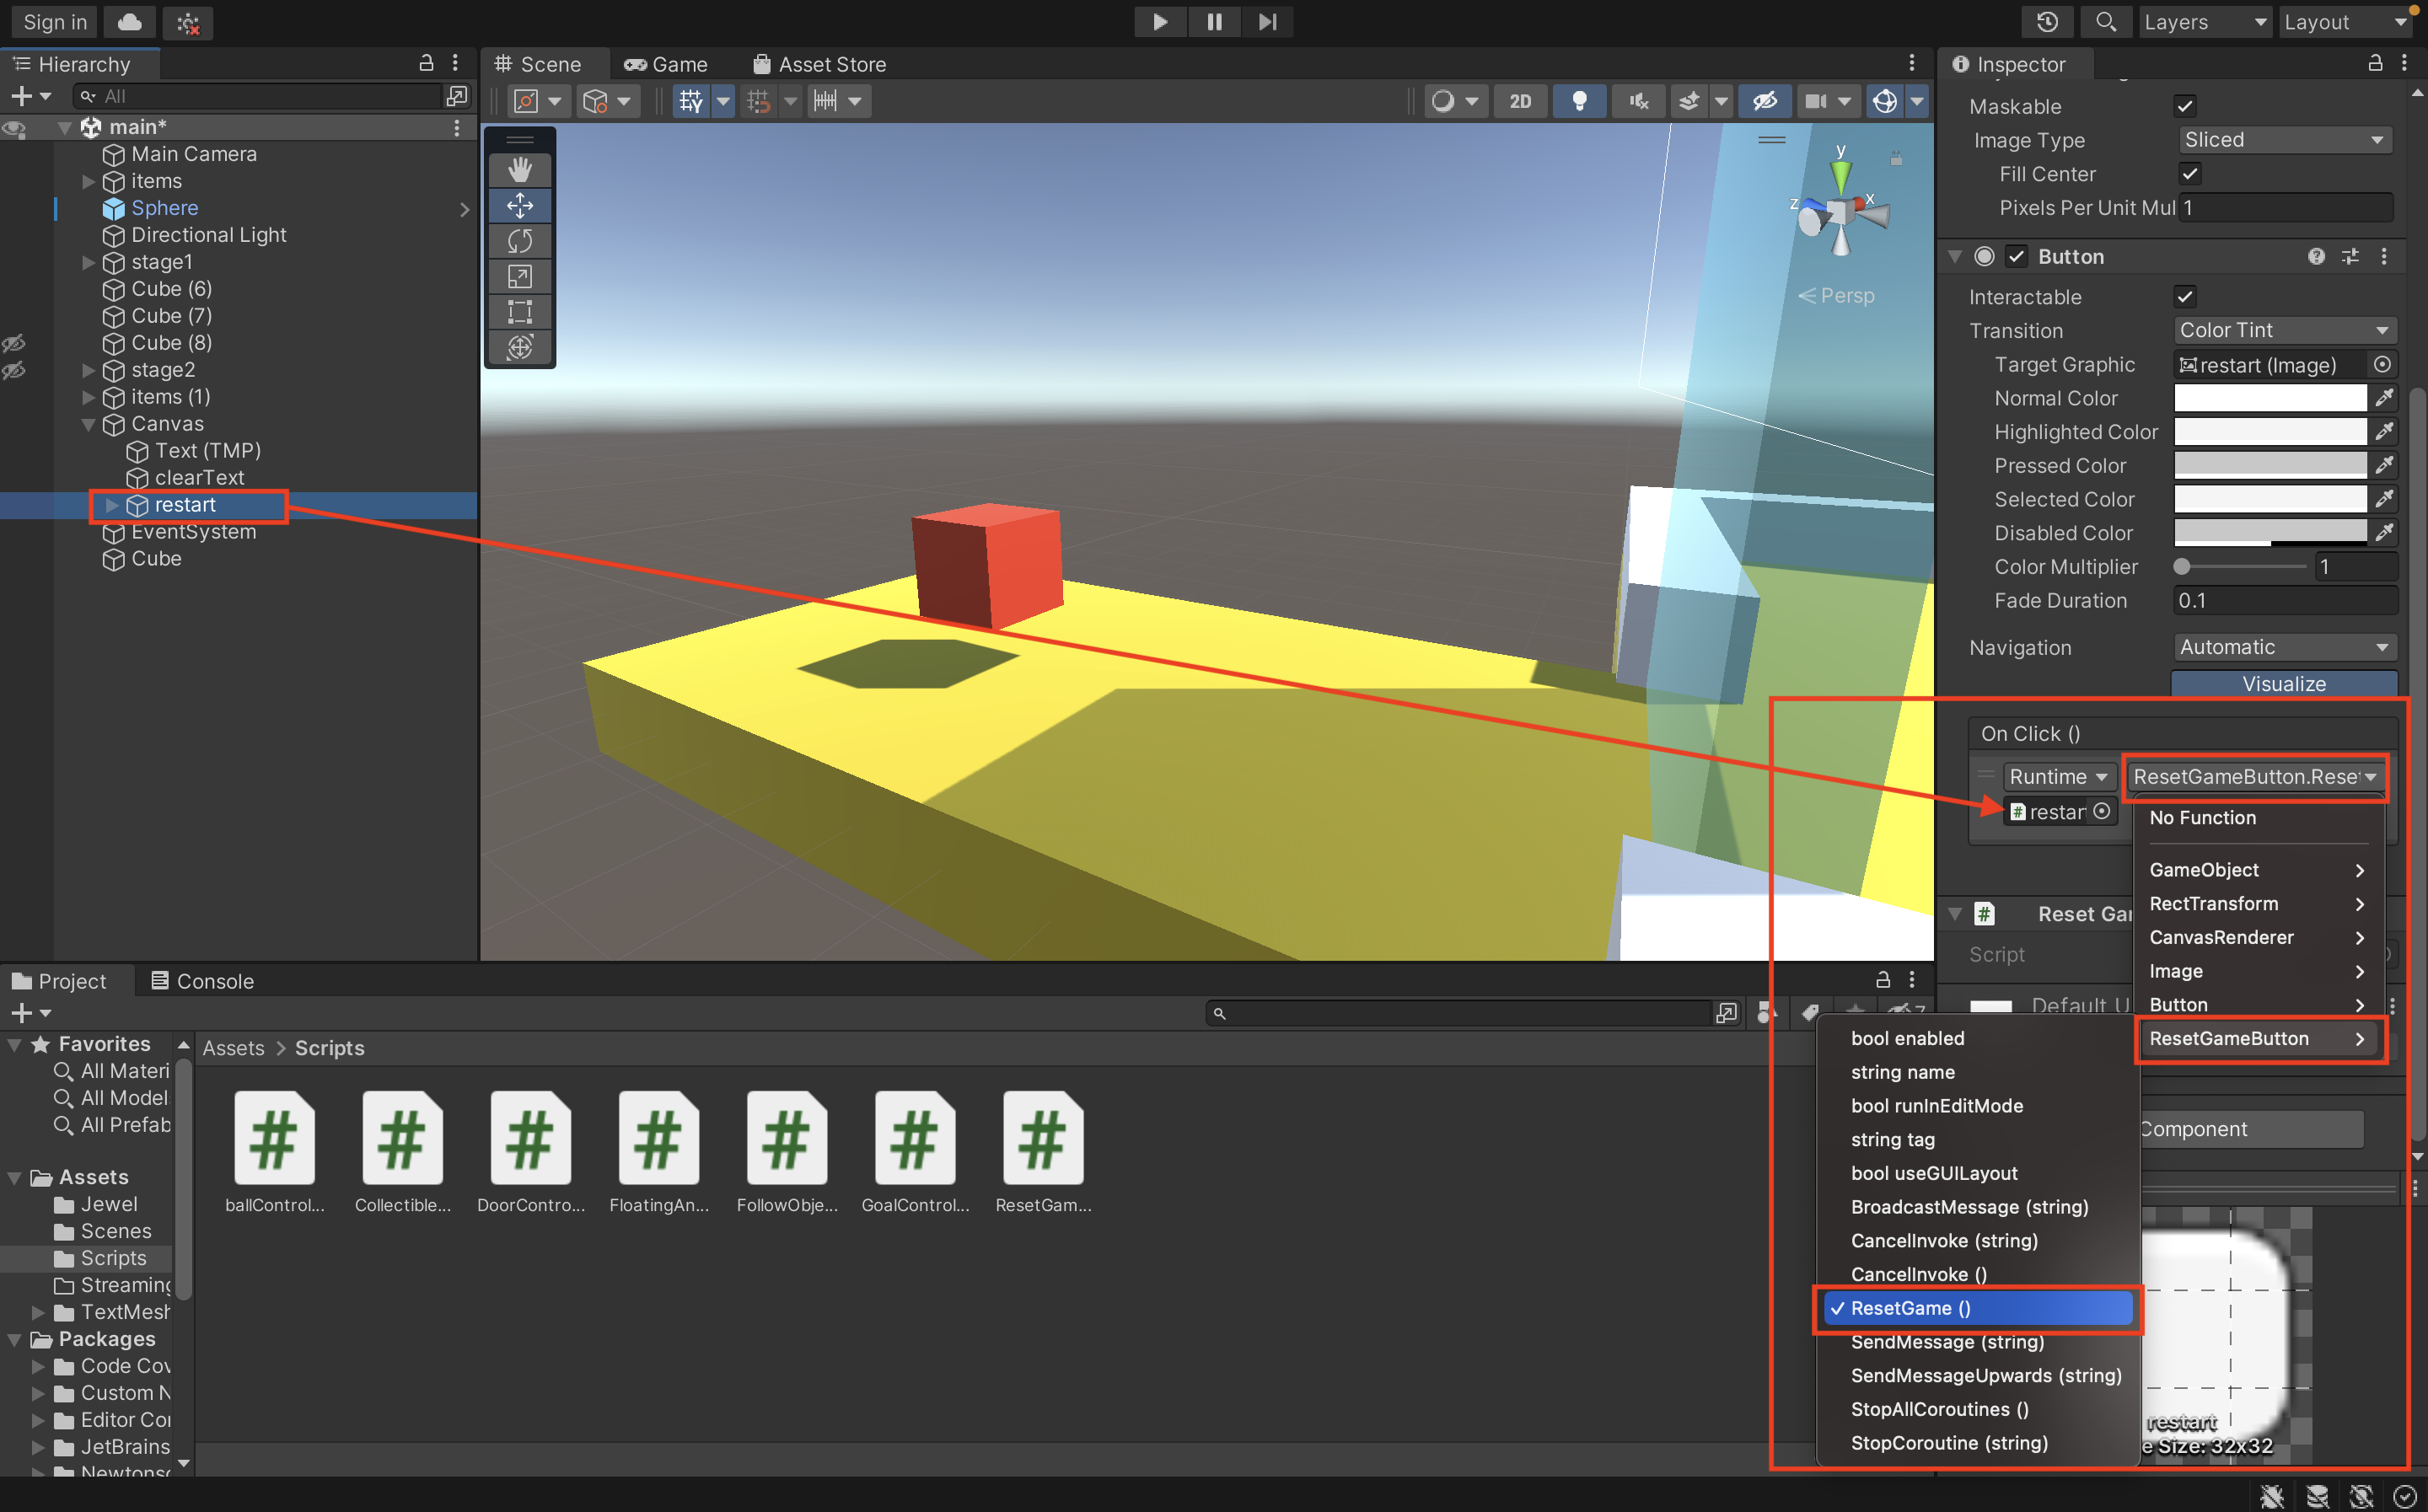Select the Rotate tool
The image size is (2428, 1512).
click(519, 240)
